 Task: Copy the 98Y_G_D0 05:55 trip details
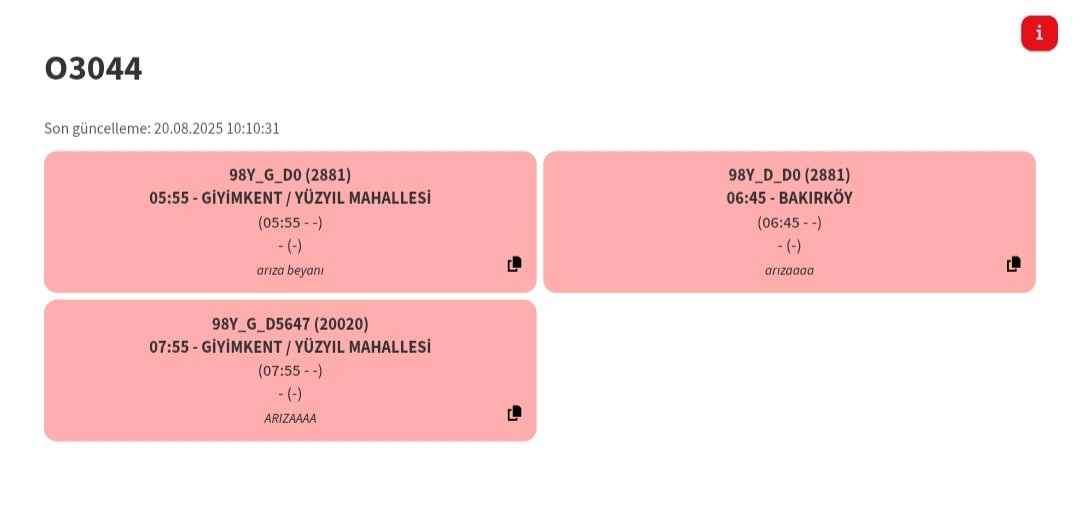point(515,264)
